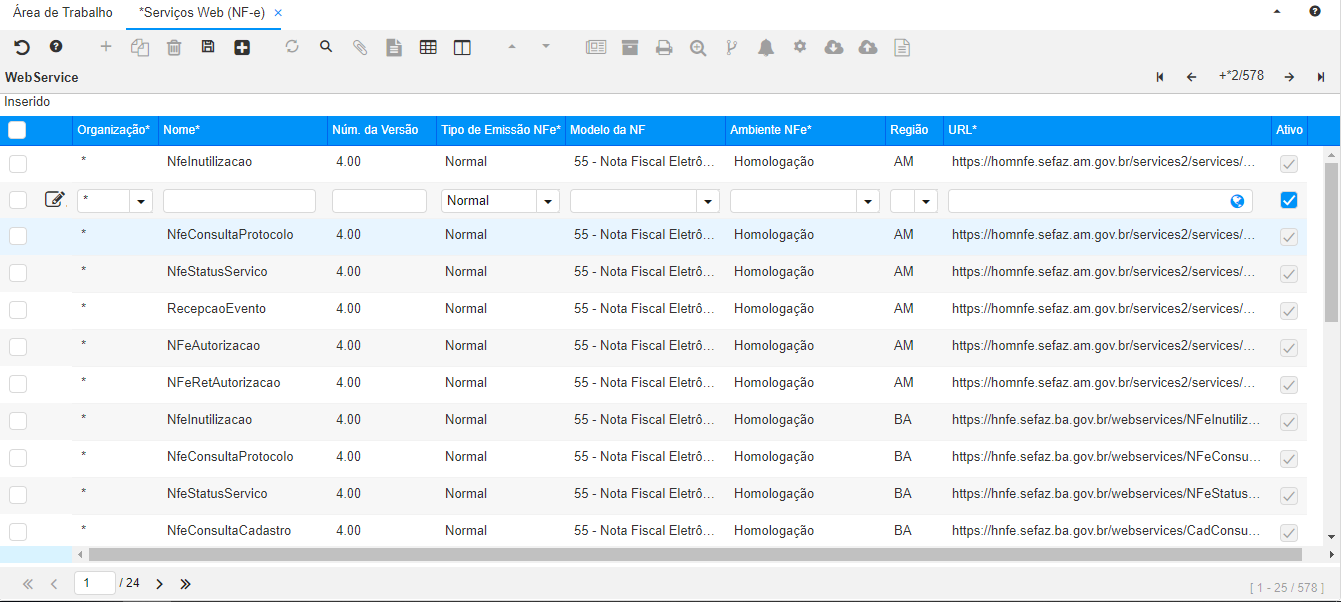Expand the Modelo da NF dropdown
Viewport: 1341px width, 602px height.
708,201
